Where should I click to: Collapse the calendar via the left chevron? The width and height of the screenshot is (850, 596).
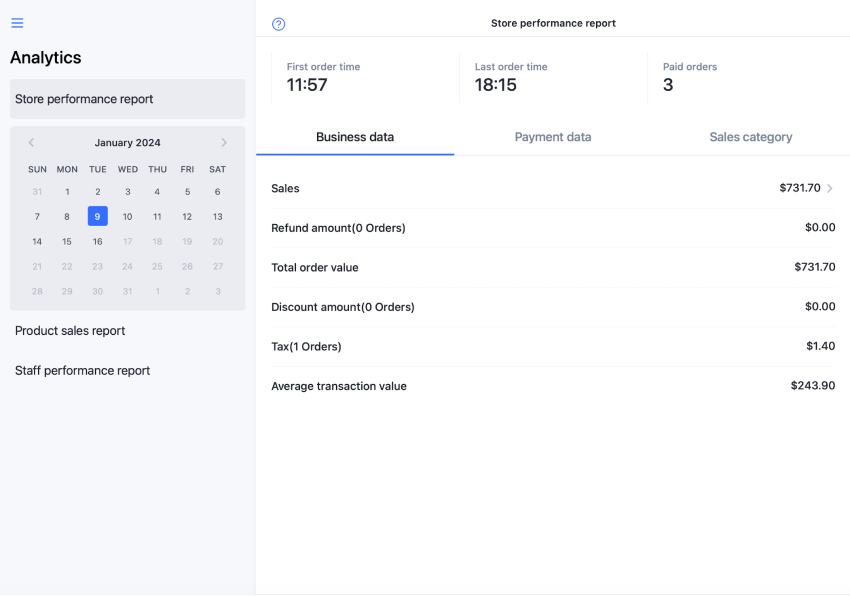pyautogui.click(x=31, y=142)
